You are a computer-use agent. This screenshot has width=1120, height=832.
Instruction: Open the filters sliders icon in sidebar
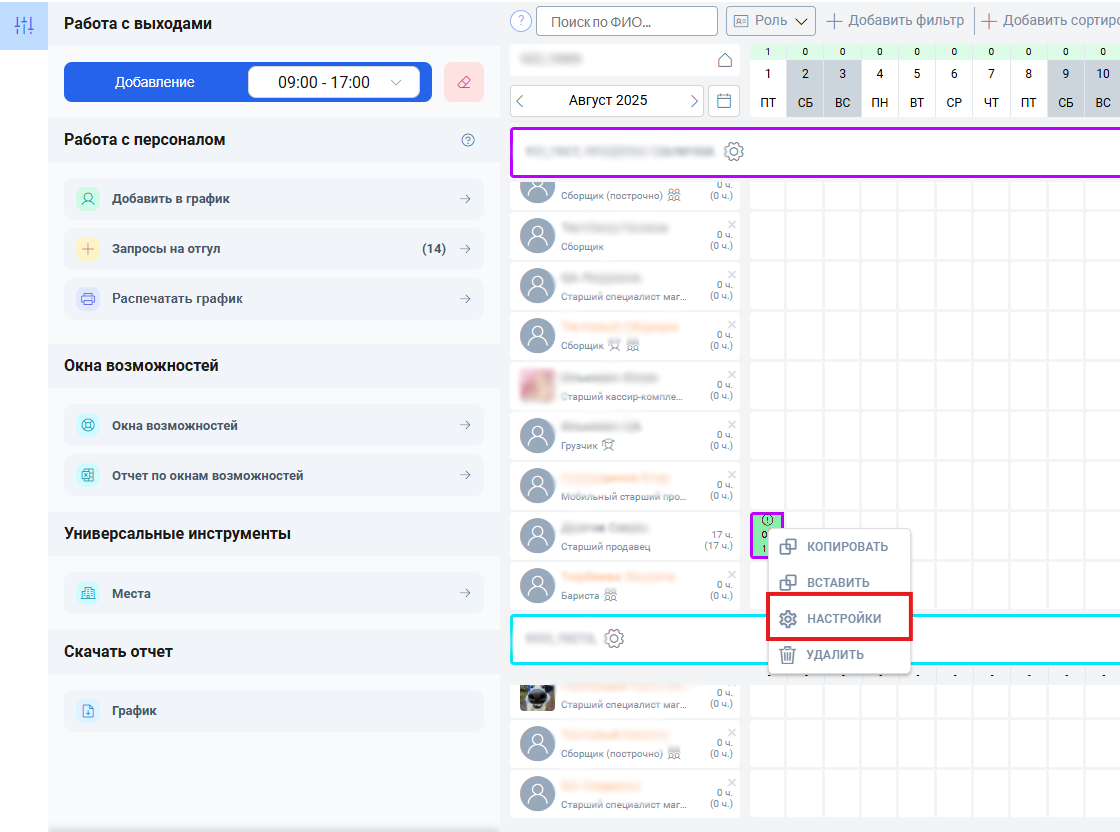click(24, 25)
